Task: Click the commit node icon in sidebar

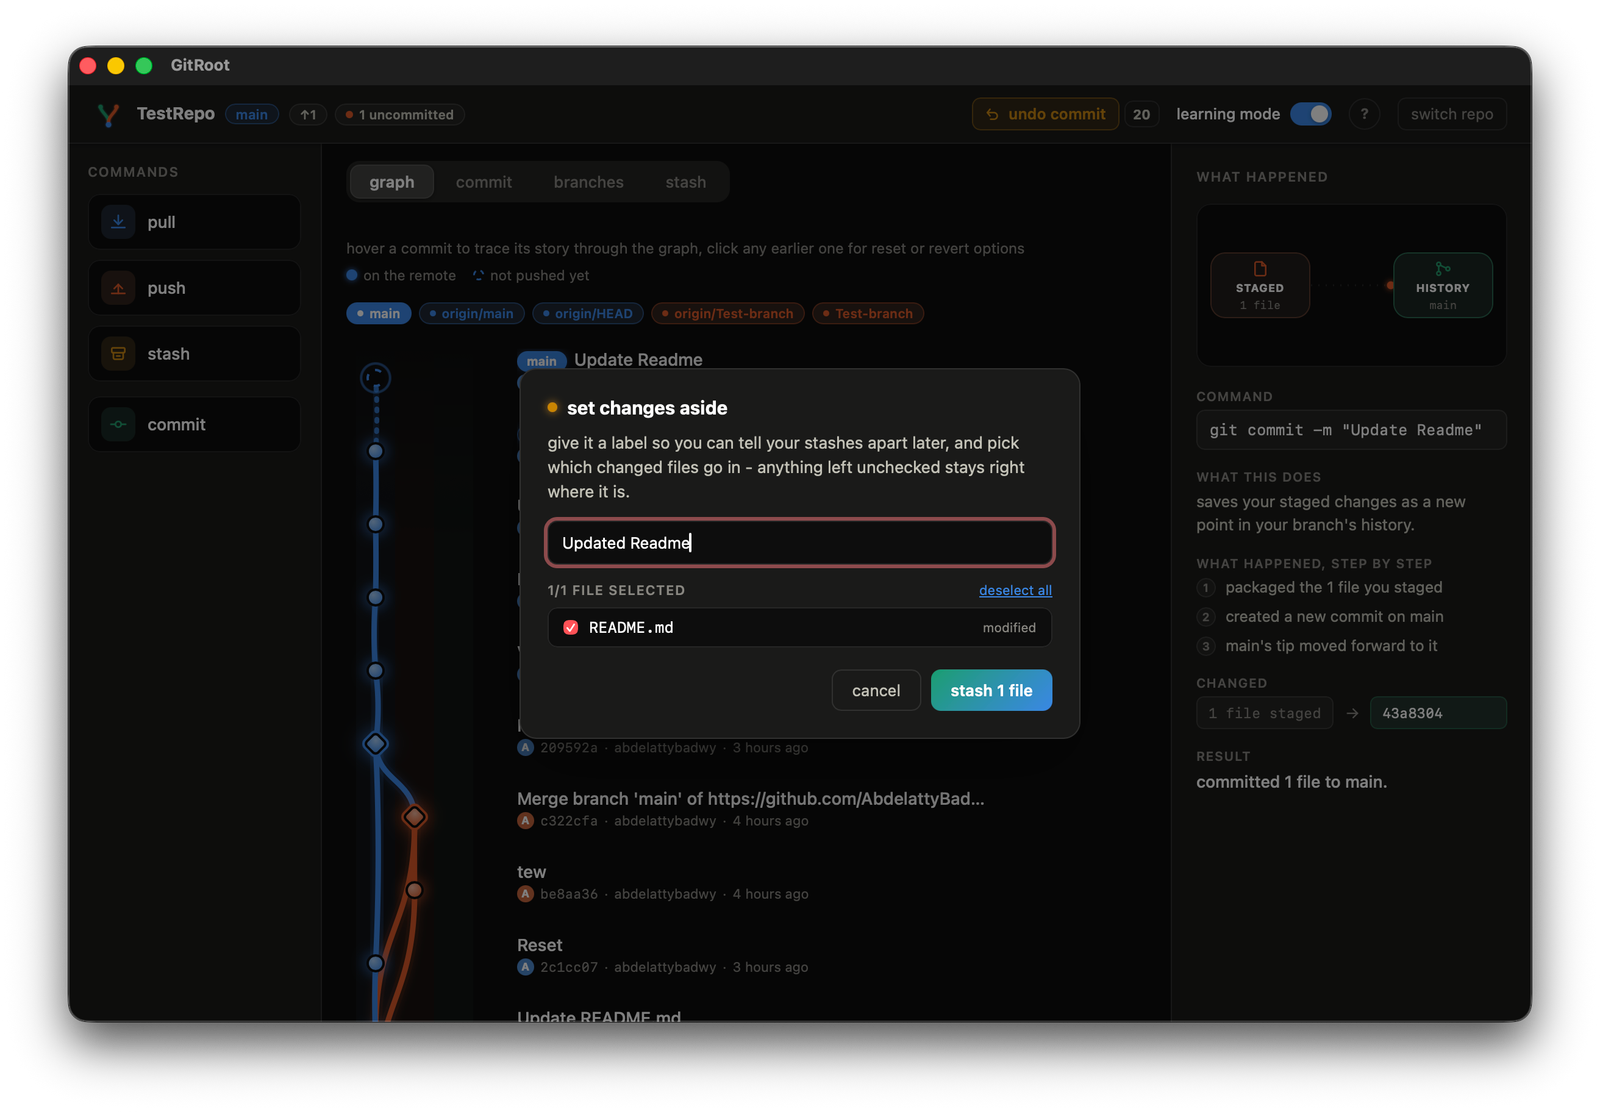Action: click(118, 424)
